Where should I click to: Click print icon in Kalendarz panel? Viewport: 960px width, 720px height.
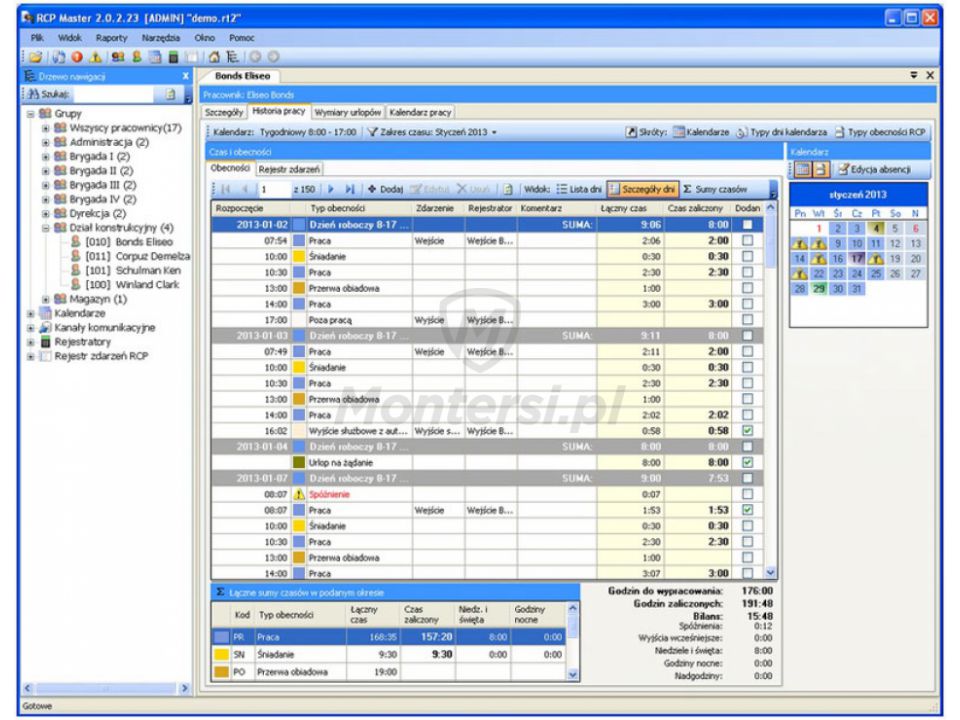[x=820, y=170]
